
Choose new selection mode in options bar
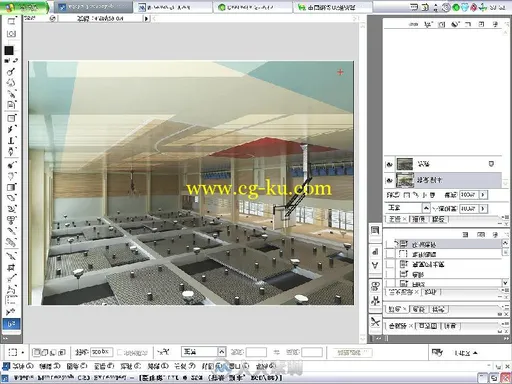tap(36, 352)
